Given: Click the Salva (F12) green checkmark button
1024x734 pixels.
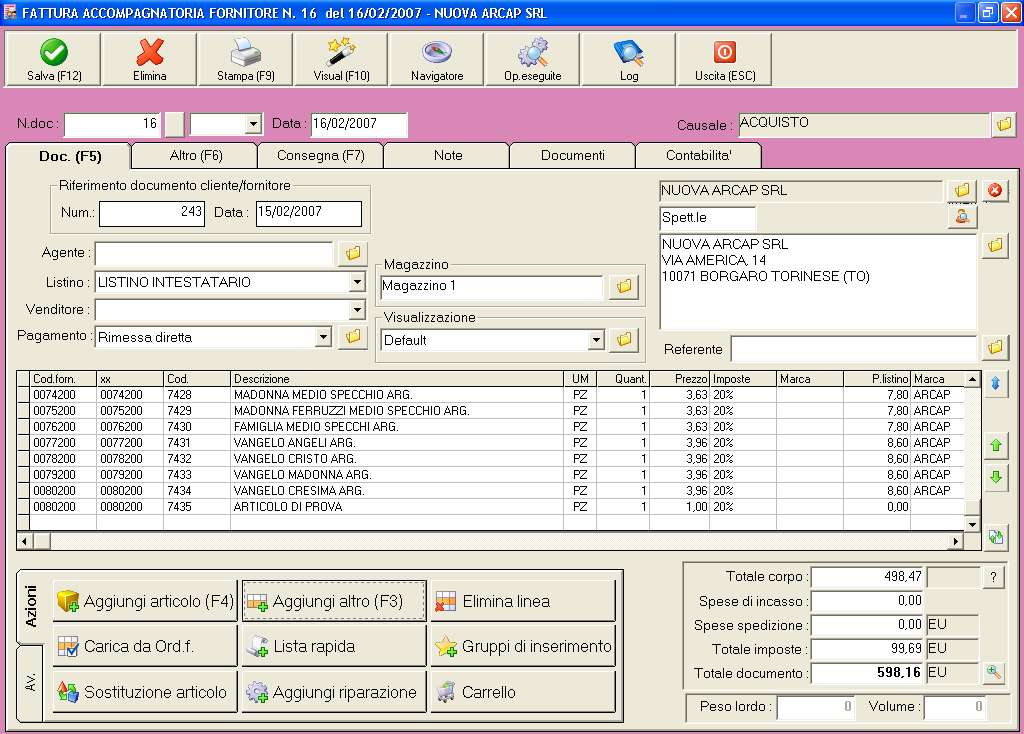Looking at the screenshot, I should tap(54, 60).
